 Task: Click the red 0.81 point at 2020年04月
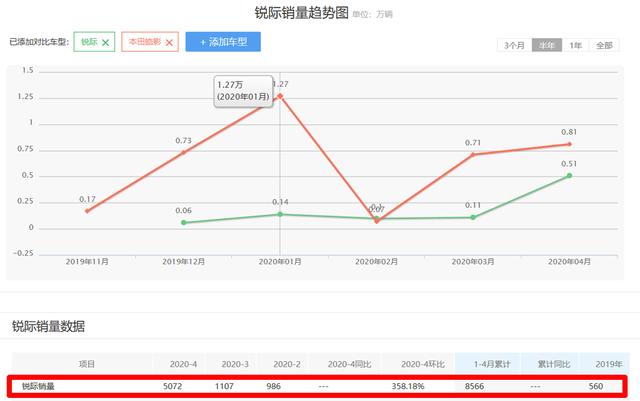click(x=569, y=144)
